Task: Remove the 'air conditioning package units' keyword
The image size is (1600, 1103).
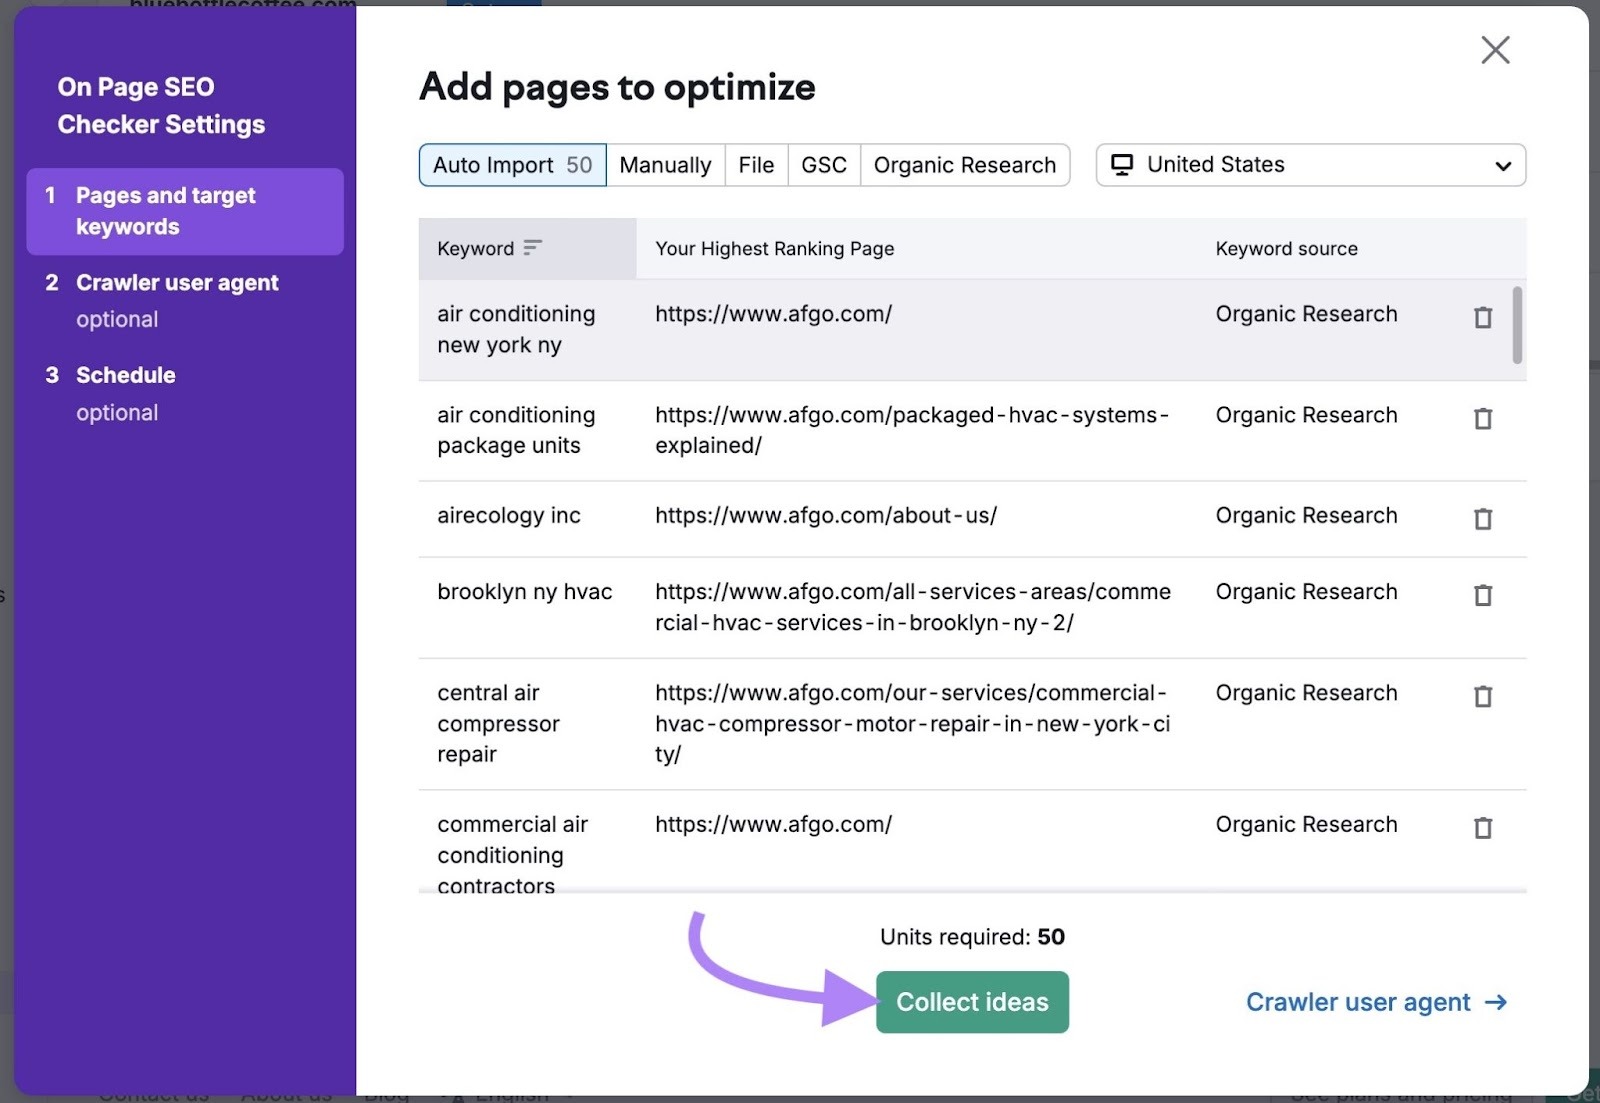Action: tap(1482, 418)
